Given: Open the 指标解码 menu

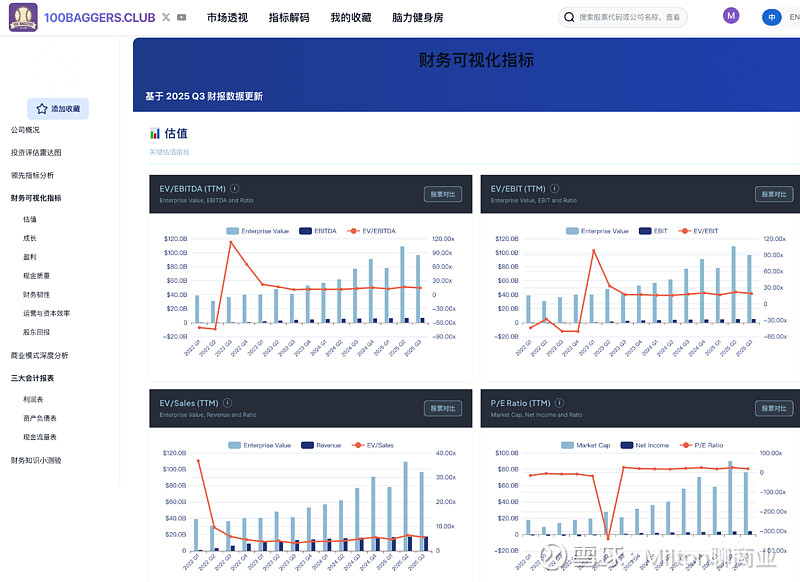Looking at the screenshot, I should pos(289,17).
